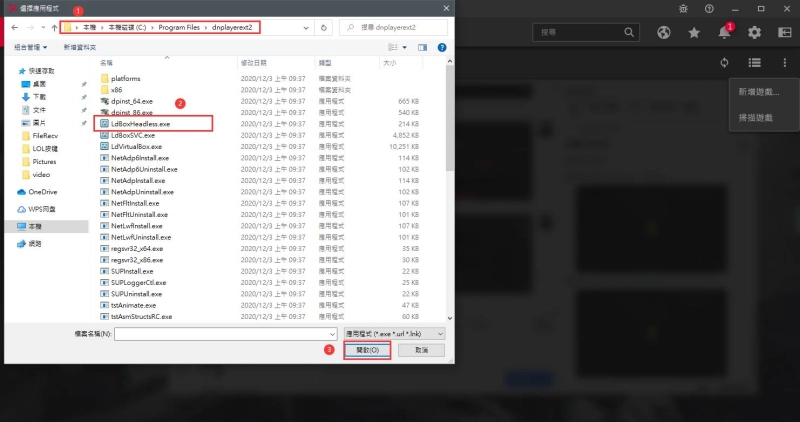The height and width of the screenshot is (422, 800).
Task: Open recent locations dropdown arrow
Action: (43, 28)
